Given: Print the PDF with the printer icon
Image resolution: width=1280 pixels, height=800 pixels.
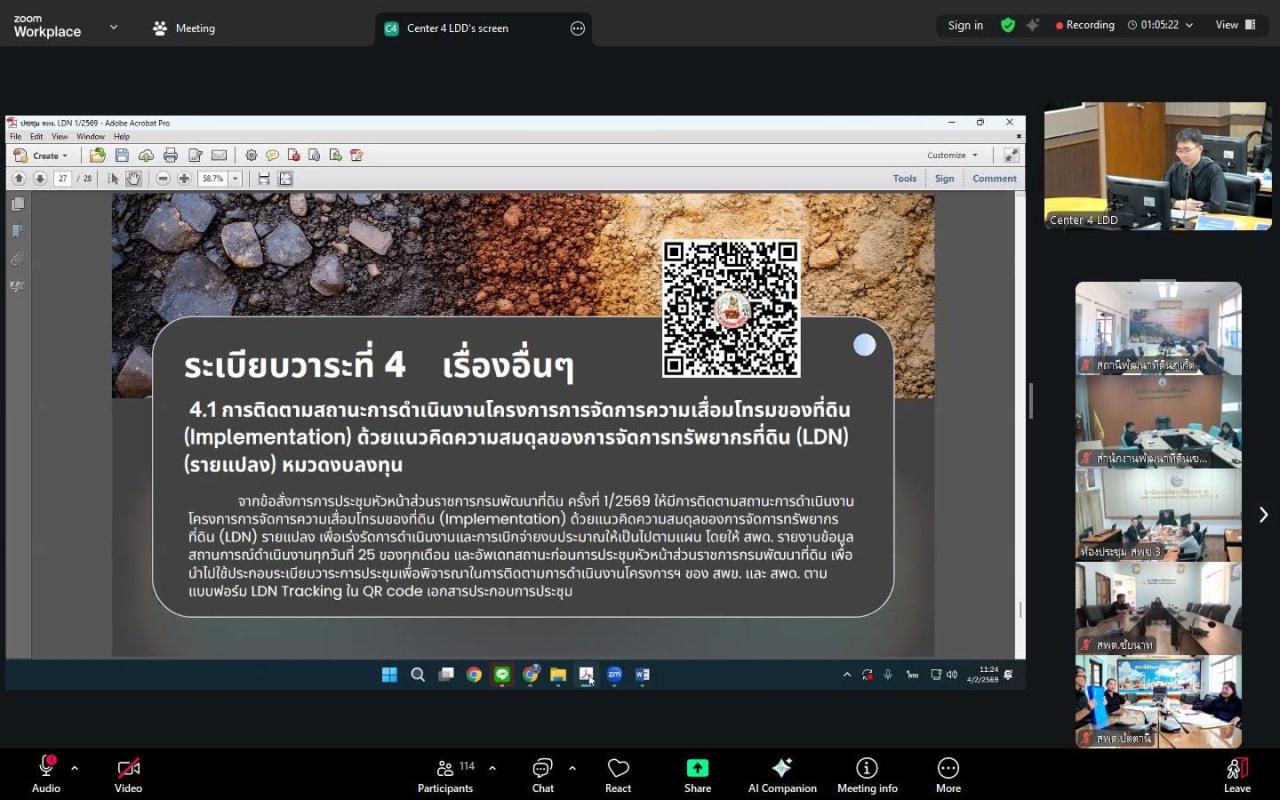Looking at the screenshot, I should click(x=170, y=155).
